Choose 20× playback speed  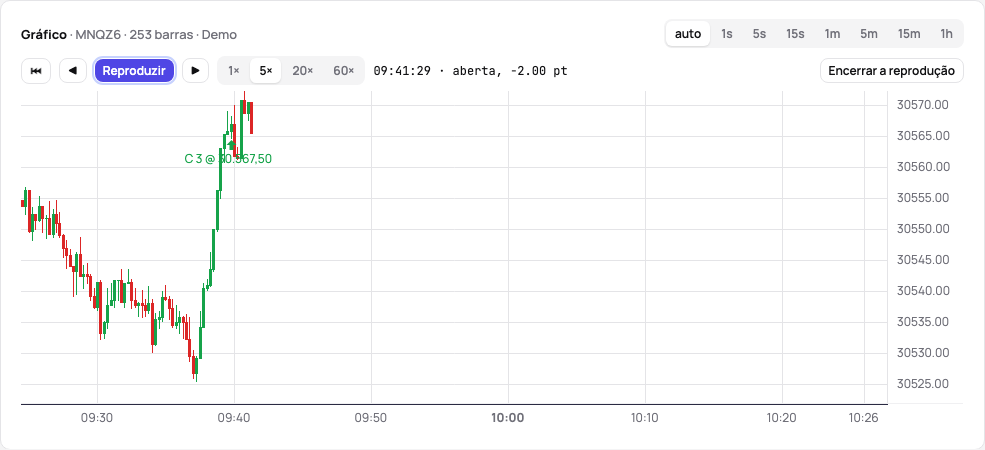(303, 71)
